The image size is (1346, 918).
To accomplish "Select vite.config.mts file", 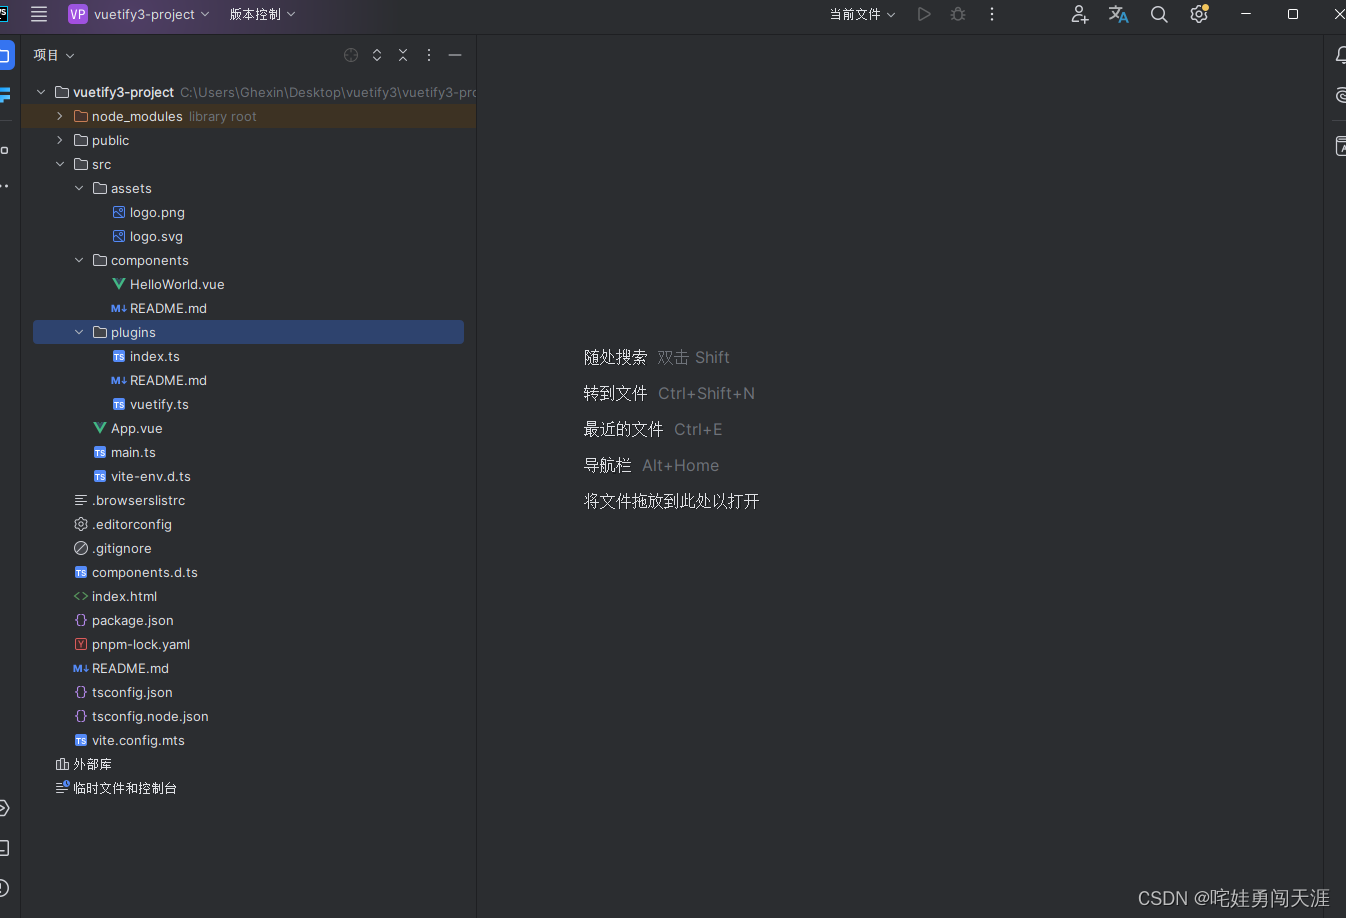I will (x=138, y=740).
